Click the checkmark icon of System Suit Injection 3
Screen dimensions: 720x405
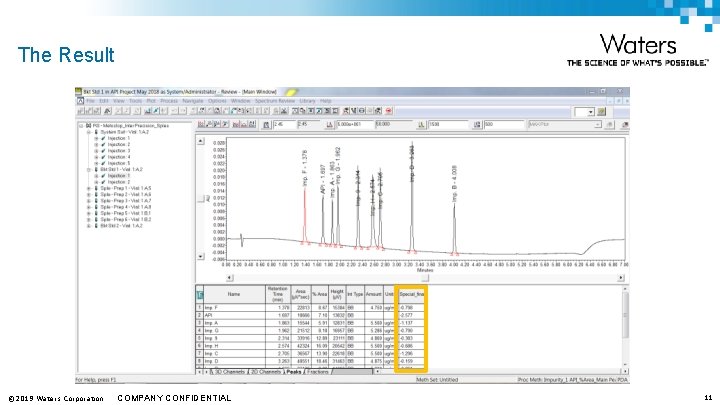pyautogui.click(x=103, y=151)
